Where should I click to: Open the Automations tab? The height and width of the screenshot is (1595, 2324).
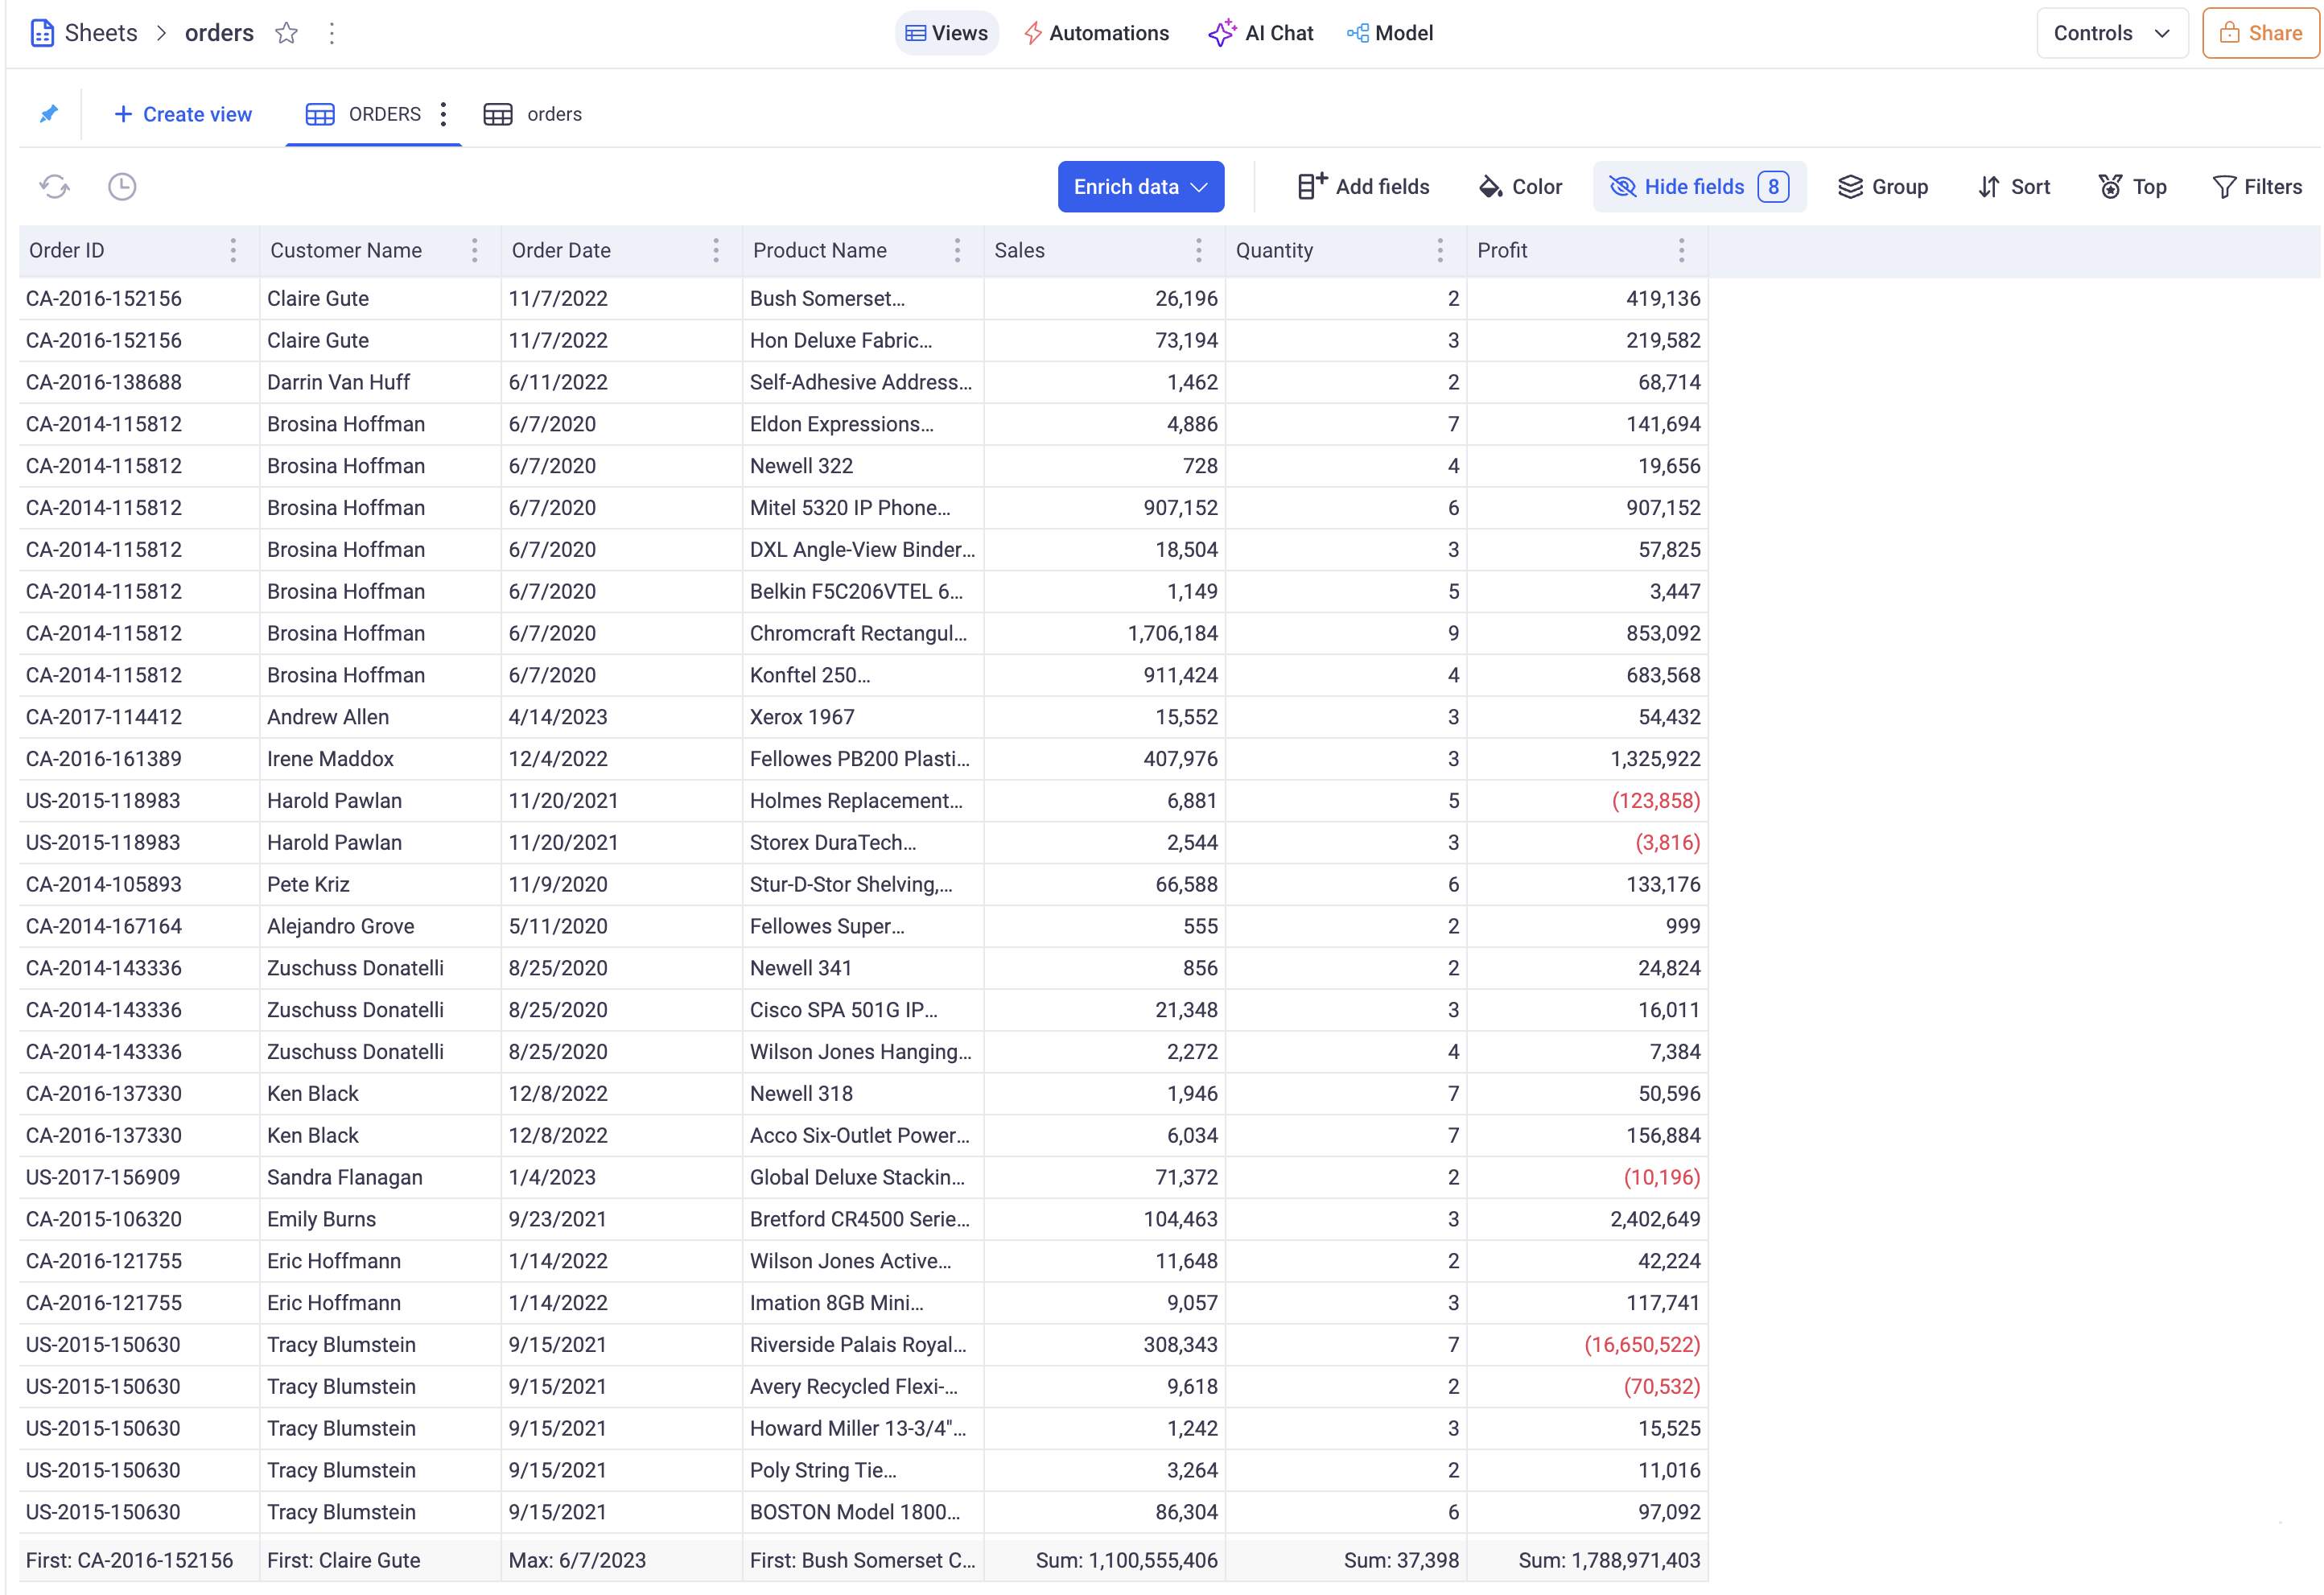point(1096,33)
